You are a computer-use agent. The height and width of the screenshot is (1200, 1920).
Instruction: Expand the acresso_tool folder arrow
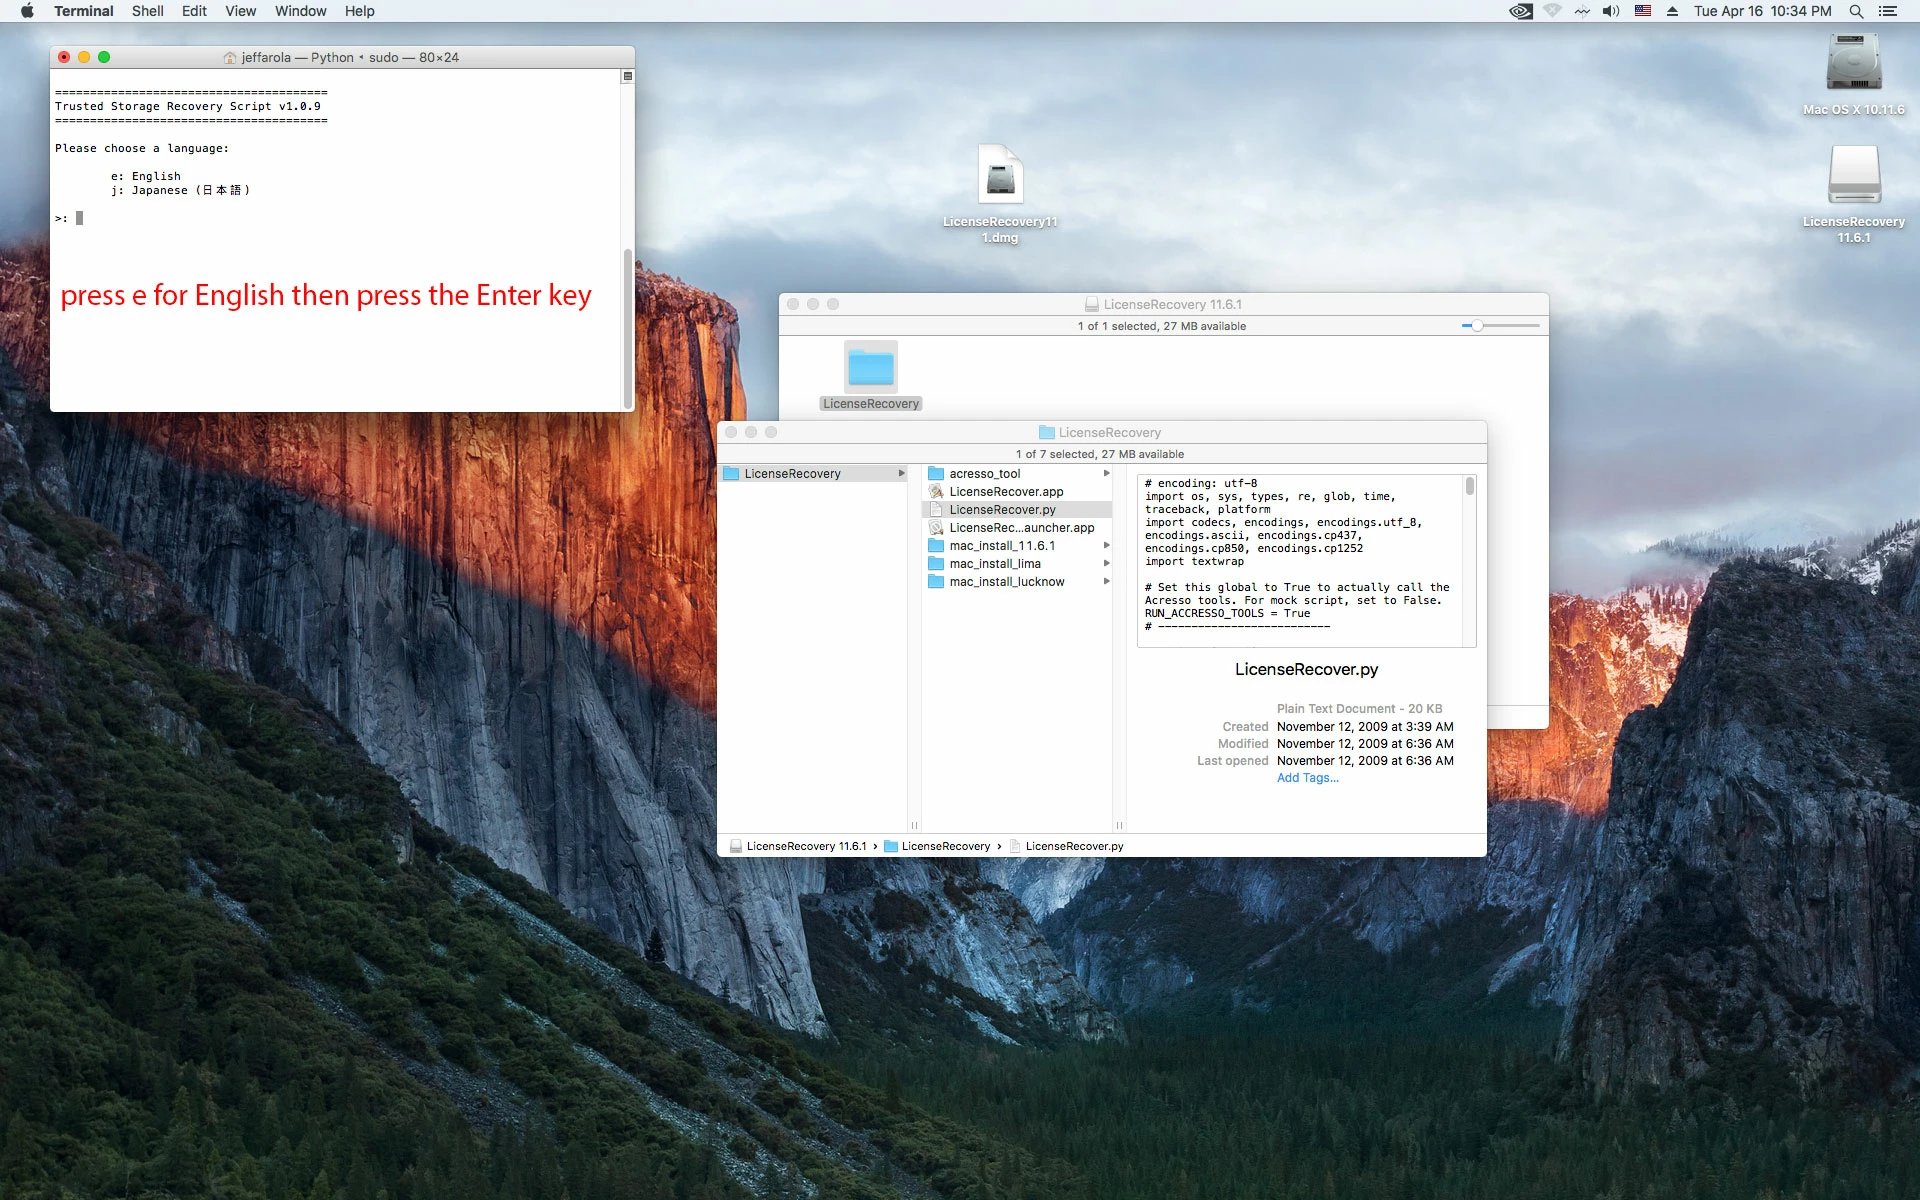tap(1106, 474)
